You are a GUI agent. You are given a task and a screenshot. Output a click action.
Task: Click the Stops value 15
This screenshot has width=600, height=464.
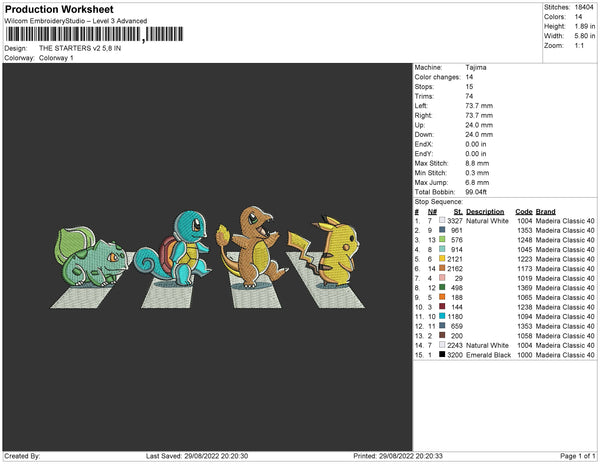pyautogui.click(x=469, y=86)
